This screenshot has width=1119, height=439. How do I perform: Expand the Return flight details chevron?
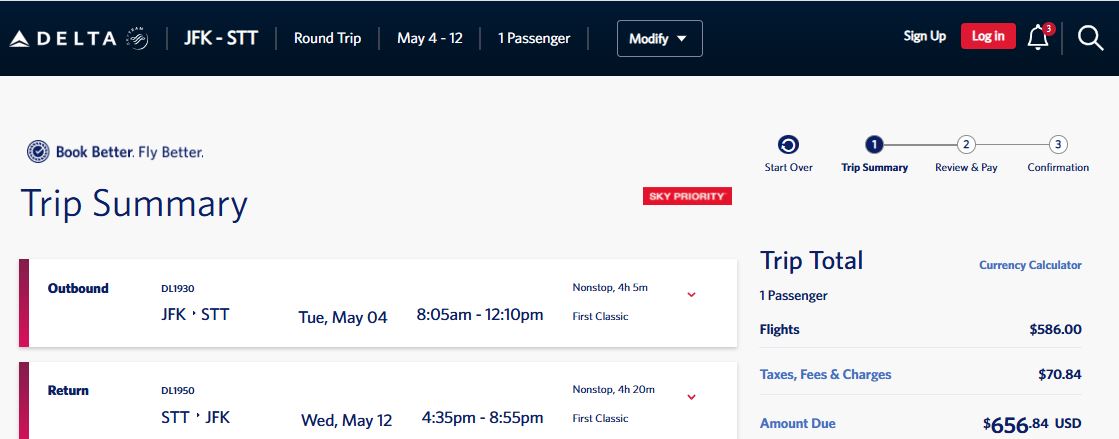pos(691,397)
